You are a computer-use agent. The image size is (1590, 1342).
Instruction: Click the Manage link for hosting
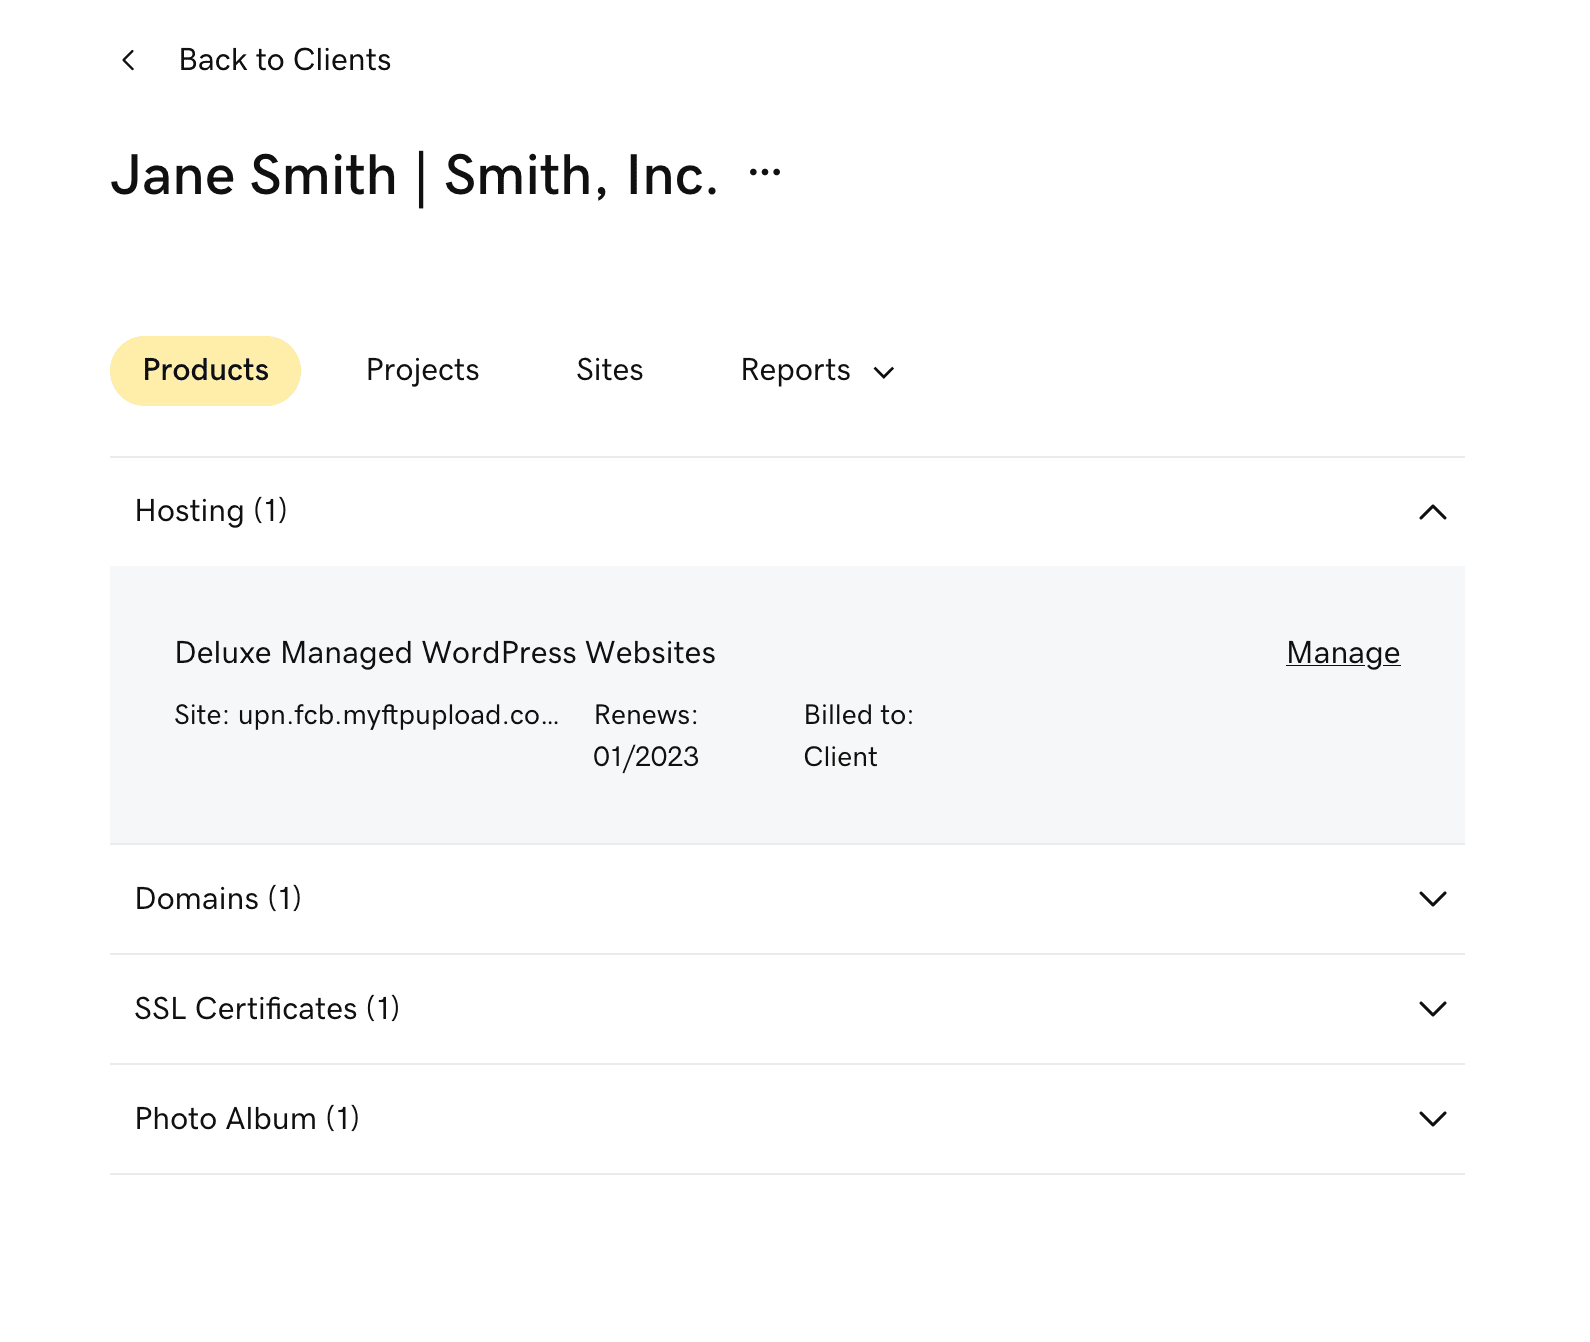1342,653
